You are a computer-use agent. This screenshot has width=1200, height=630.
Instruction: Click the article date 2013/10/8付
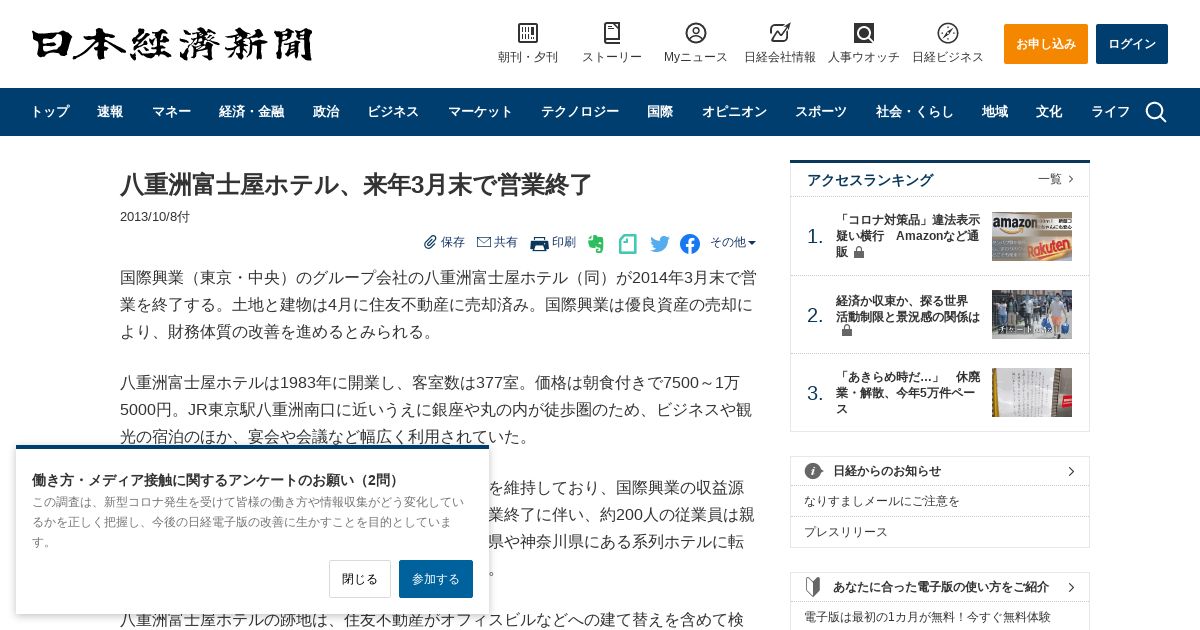point(155,217)
